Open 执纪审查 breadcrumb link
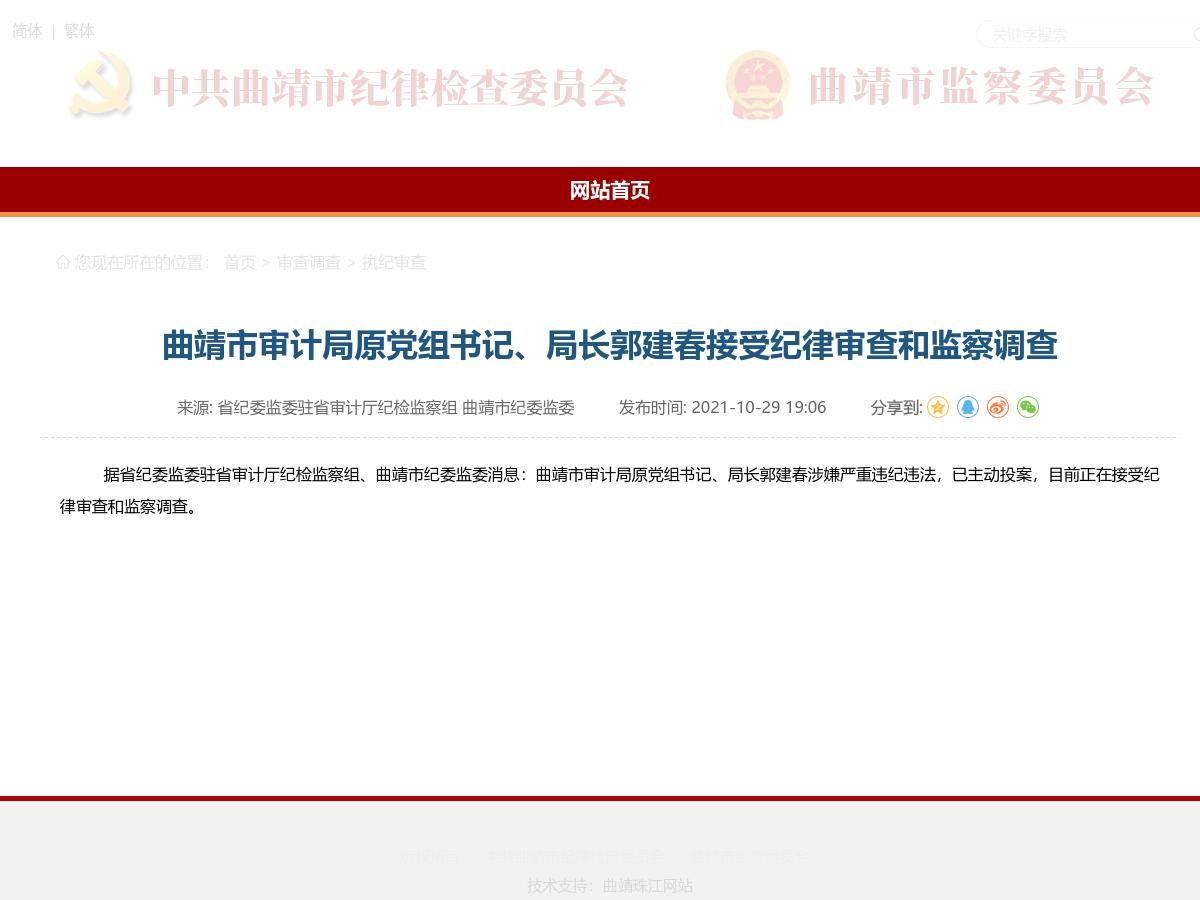The height and width of the screenshot is (900, 1200). click(x=393, y=262)
